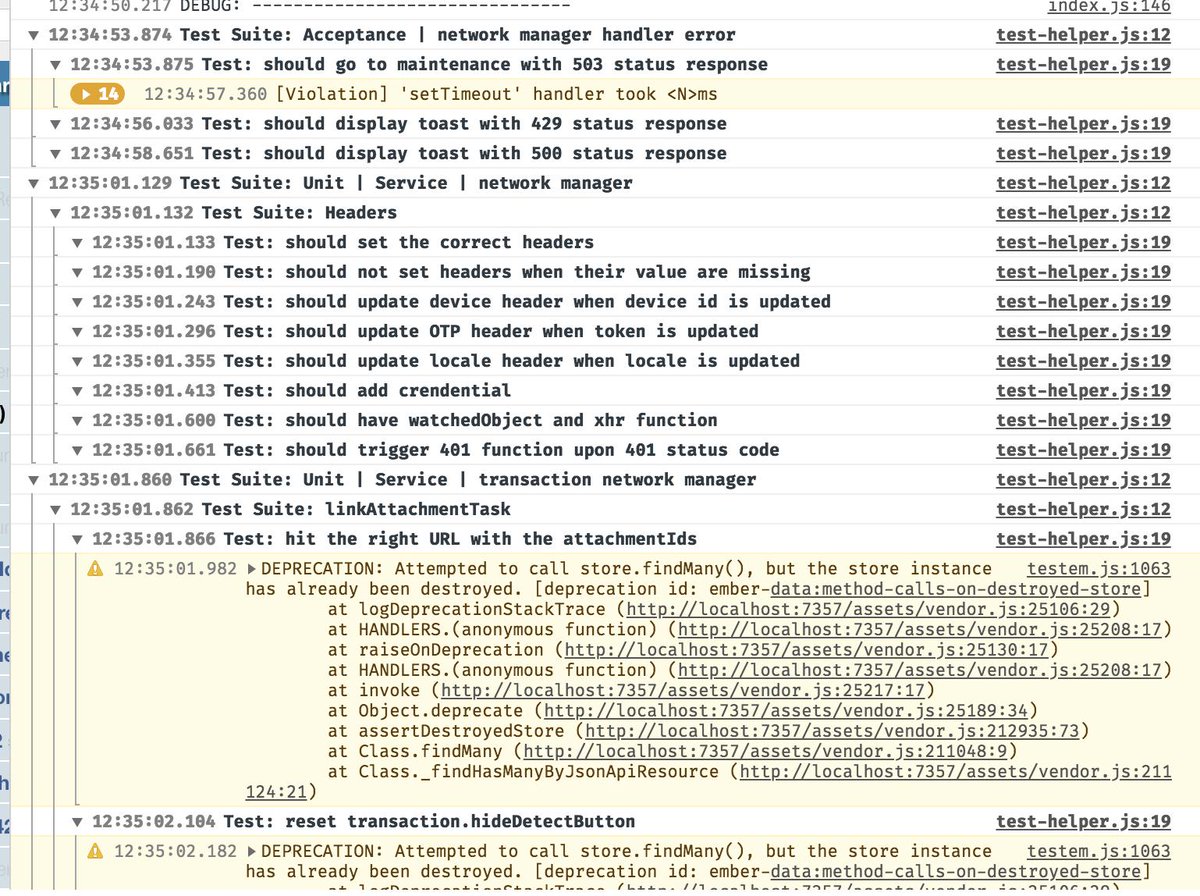The width and height of the screenshot is (1200, 896).
Task: Collapse 'should not set headers when their value are missing' group
Action: pos(80,272)
